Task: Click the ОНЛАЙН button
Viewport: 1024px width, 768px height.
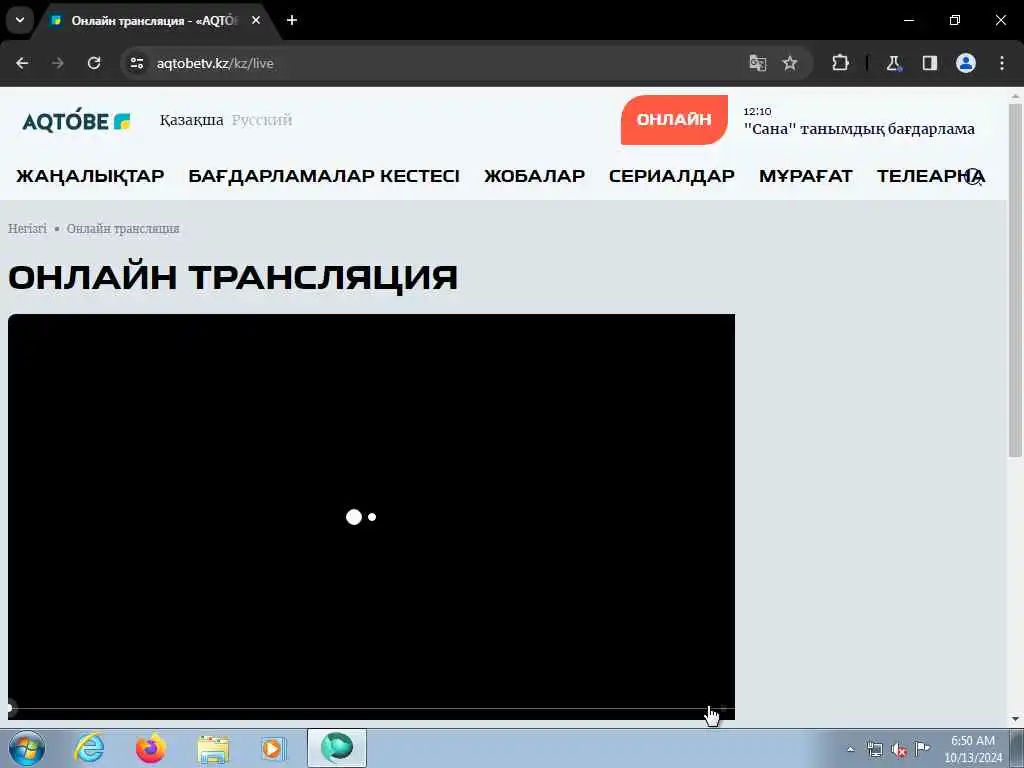Action: 674,120
